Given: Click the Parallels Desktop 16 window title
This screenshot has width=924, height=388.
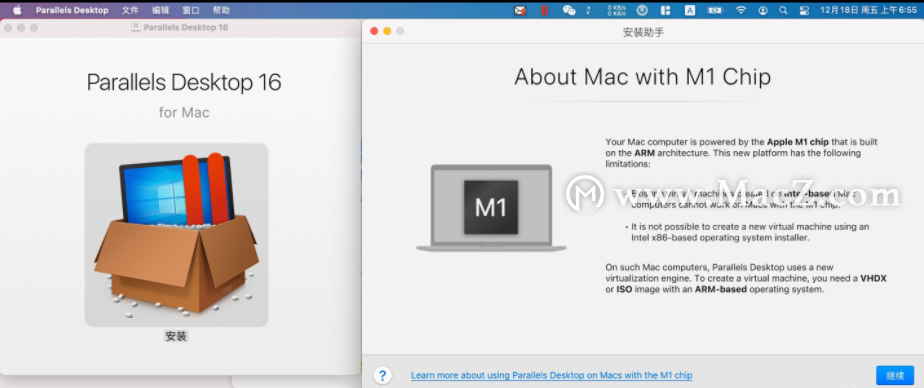Looking at the screenshot, I should pos(185,27).
